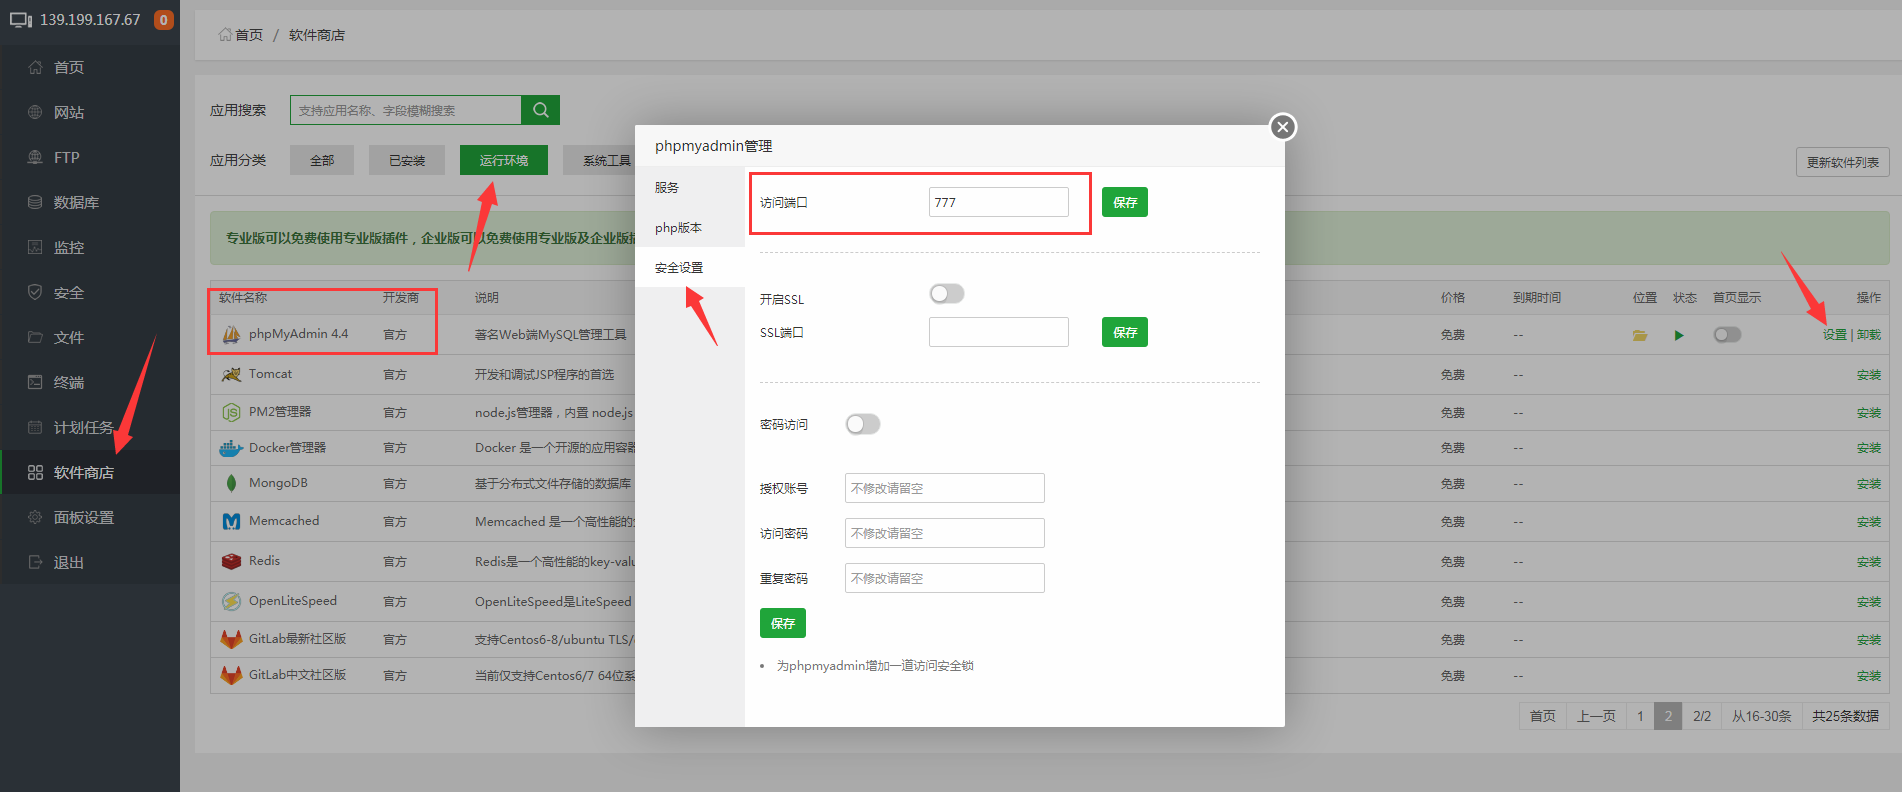The width and height of the screenshot is (1902, 792).
Task: Click the 面板设置 gear icon in sidebar
Action: (35, 517)
